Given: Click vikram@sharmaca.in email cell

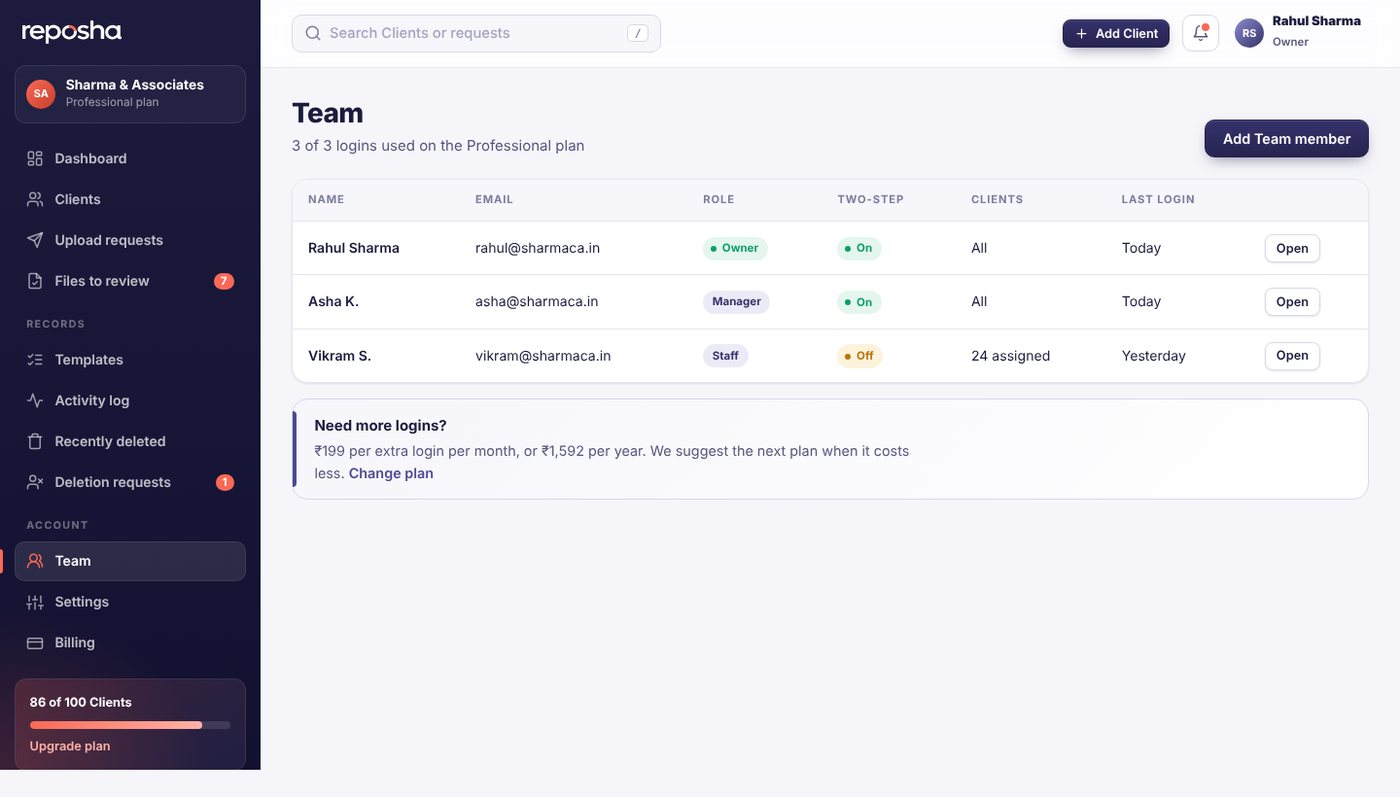Looking at the screenshot, I should pyautogui.click(x=543, y=356).
